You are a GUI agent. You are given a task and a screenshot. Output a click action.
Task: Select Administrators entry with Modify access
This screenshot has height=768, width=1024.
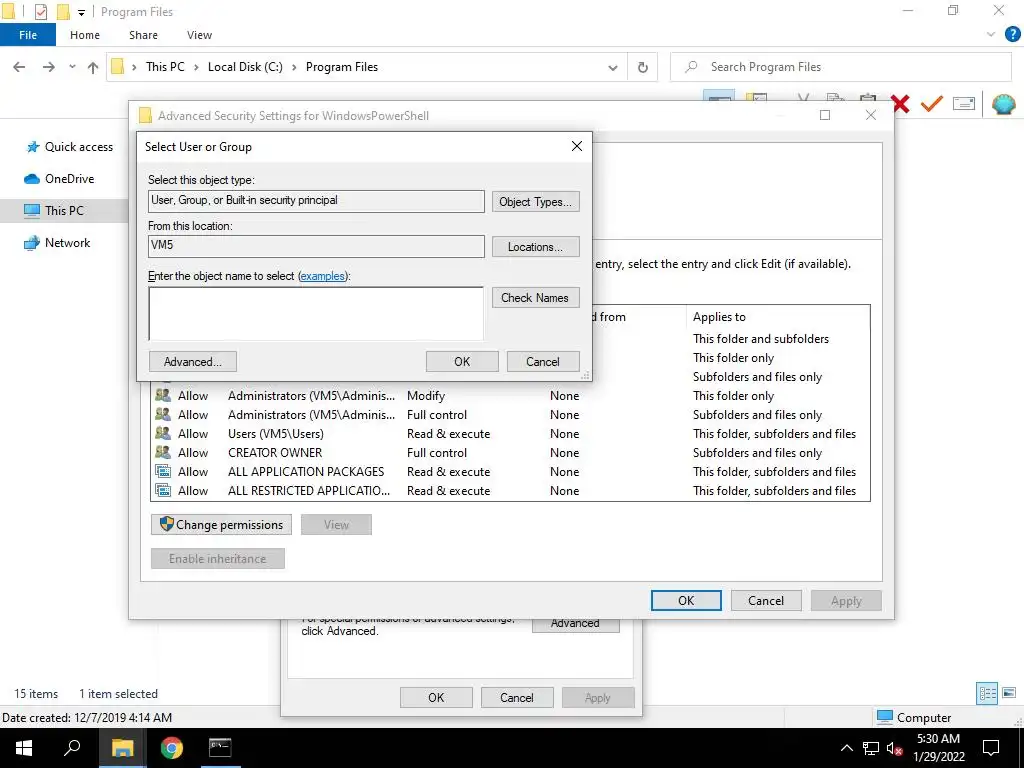point(510,396)
